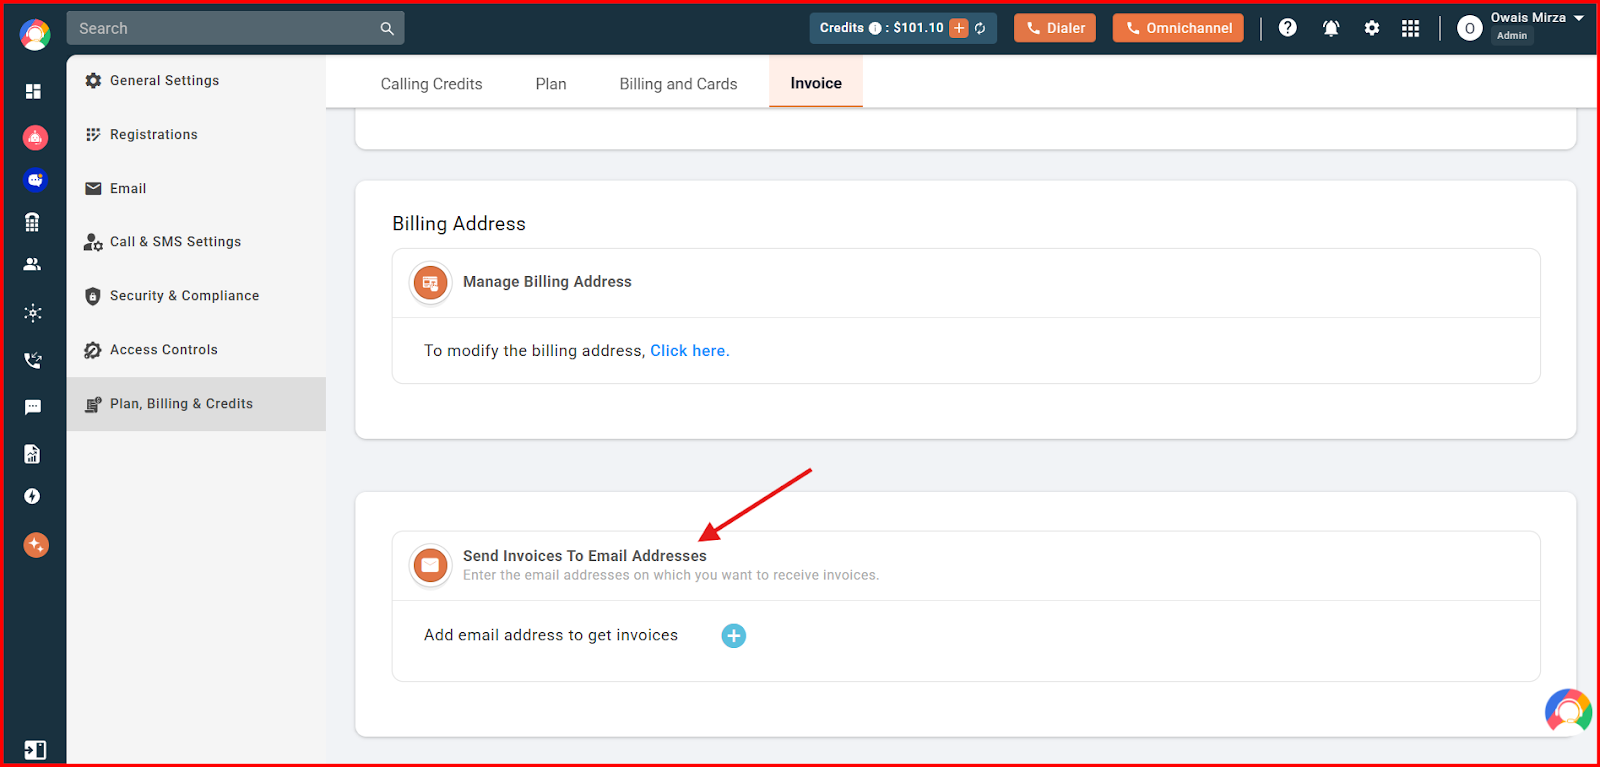Open the pink bot icon in left rail

(x=35, y=137)
